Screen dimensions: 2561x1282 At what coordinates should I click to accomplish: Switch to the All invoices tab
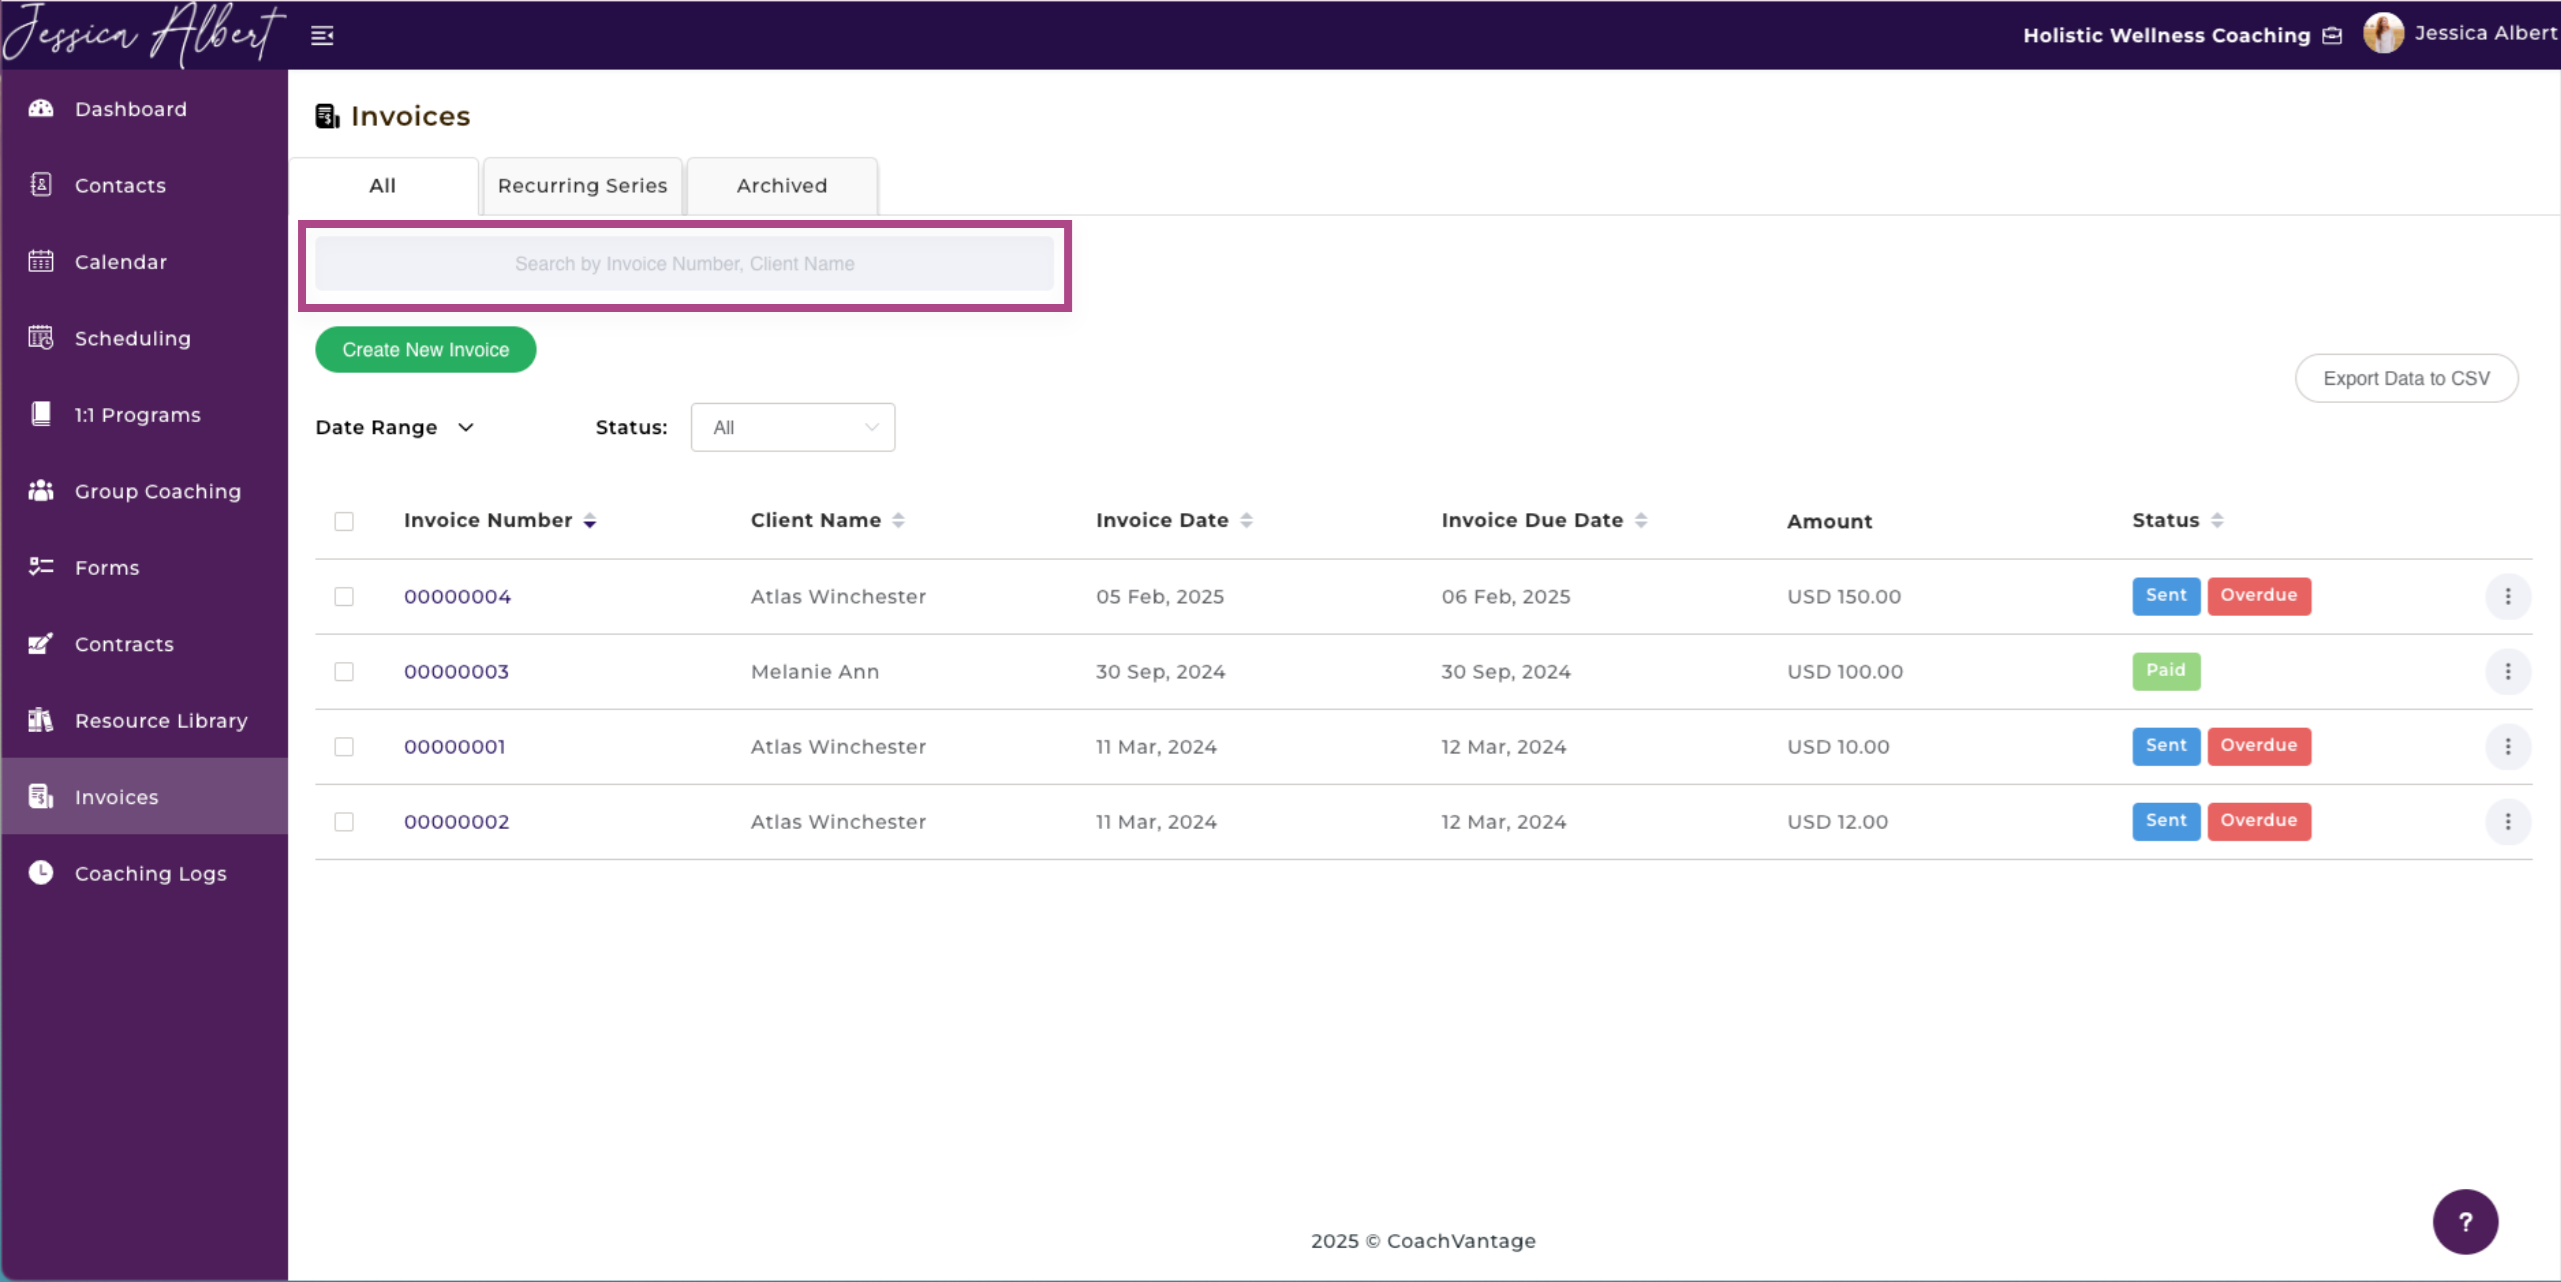pyautogui.click(x=383, y=186)
